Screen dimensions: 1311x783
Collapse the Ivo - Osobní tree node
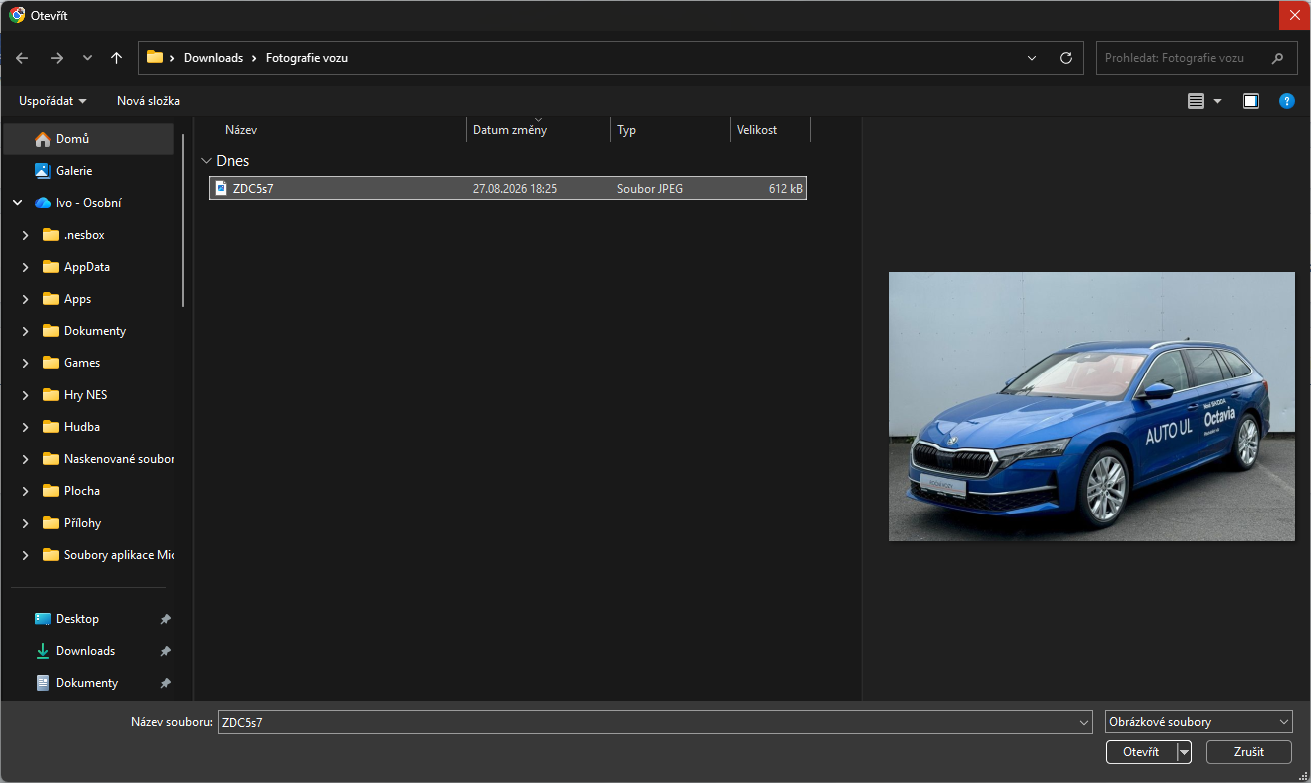(x=17, y=203)
